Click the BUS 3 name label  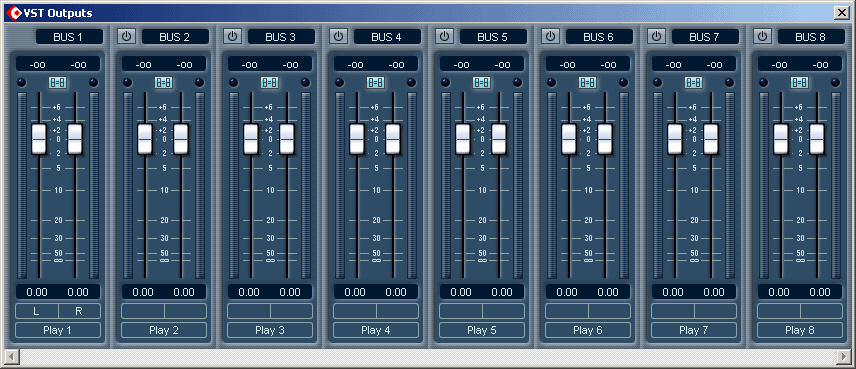[x=281, y=37]
